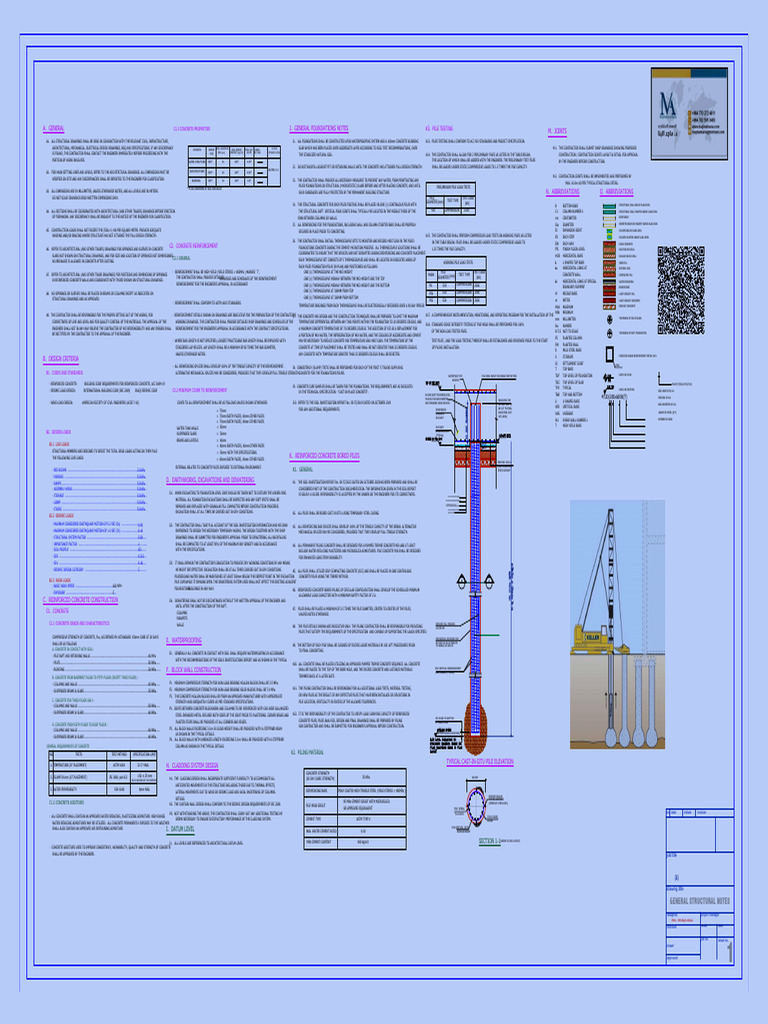Viewport: 768px width, 1024px height.
Task: Click the piling rig illustration image
Action: (617, 624)
